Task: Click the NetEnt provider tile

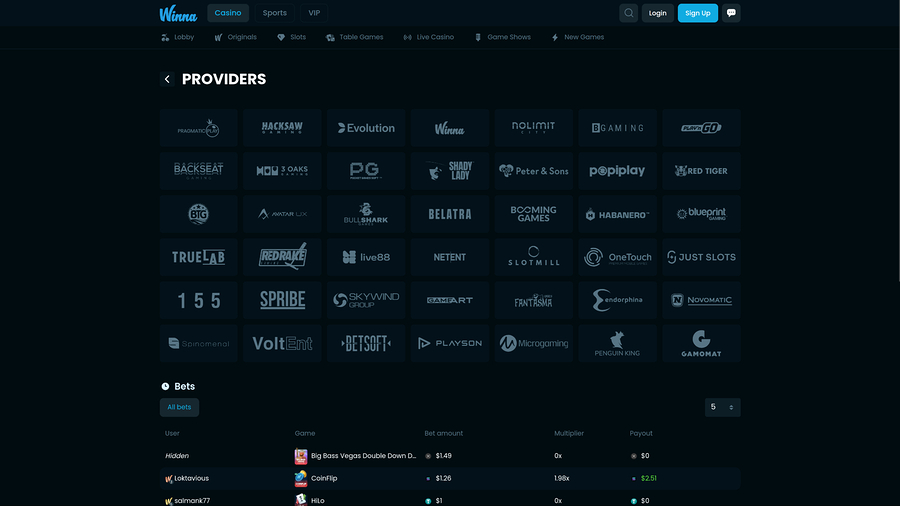Action: 450,257
